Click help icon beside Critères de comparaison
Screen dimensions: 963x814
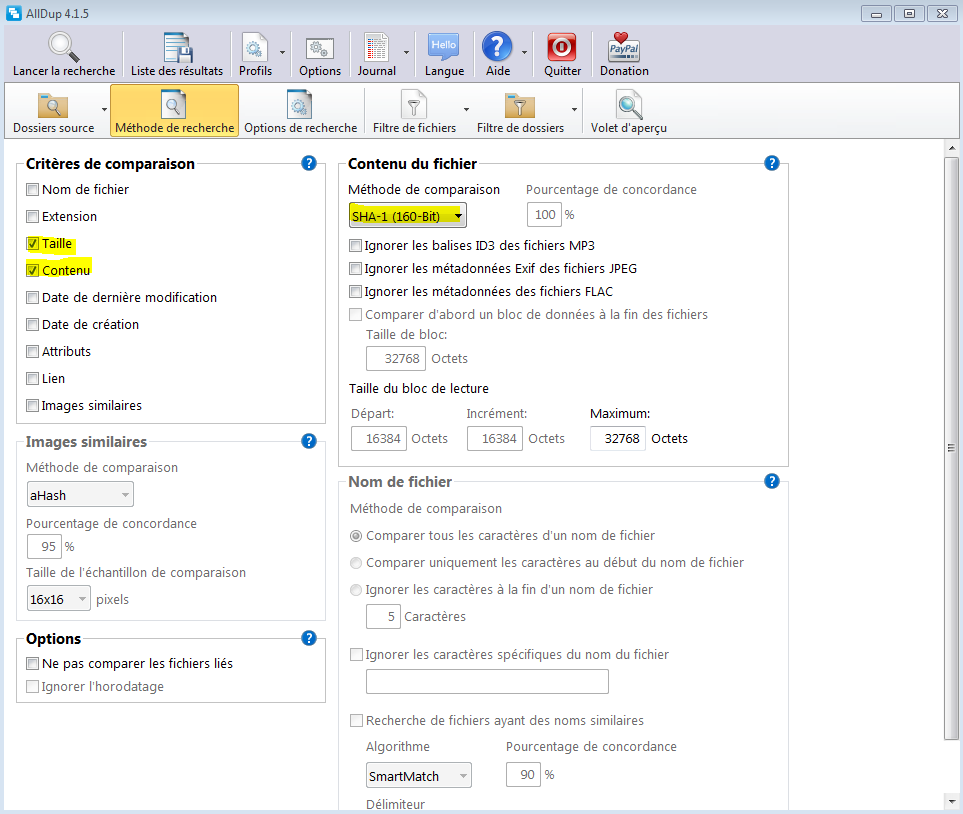[x=309, y=163]
